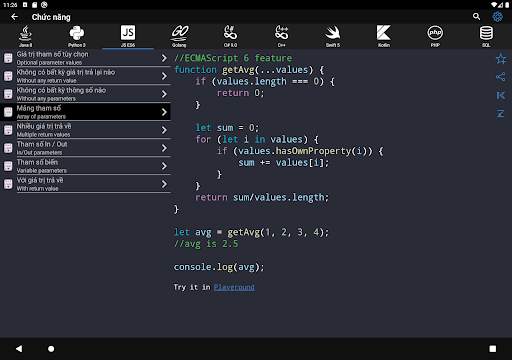Click document icon beside In/Out parameters
This screenshot has height=360, width=512.
(x=8, y=148)
